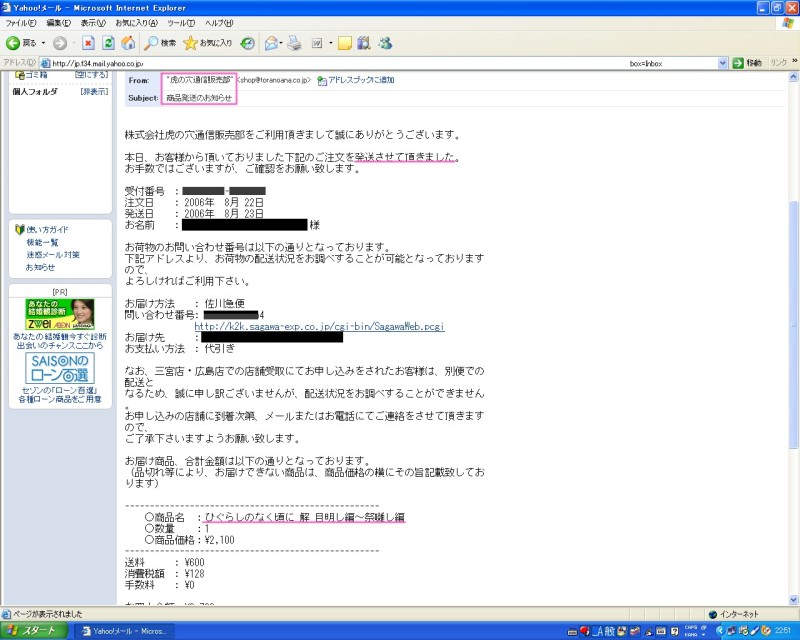Click the IME あ般 input mode indicator
800x640 pixels.
pyautogui.click(x=604, y=631)
